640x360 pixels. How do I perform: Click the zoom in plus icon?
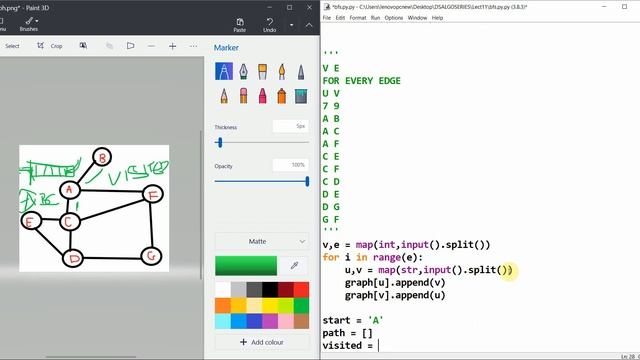[173, 46]
